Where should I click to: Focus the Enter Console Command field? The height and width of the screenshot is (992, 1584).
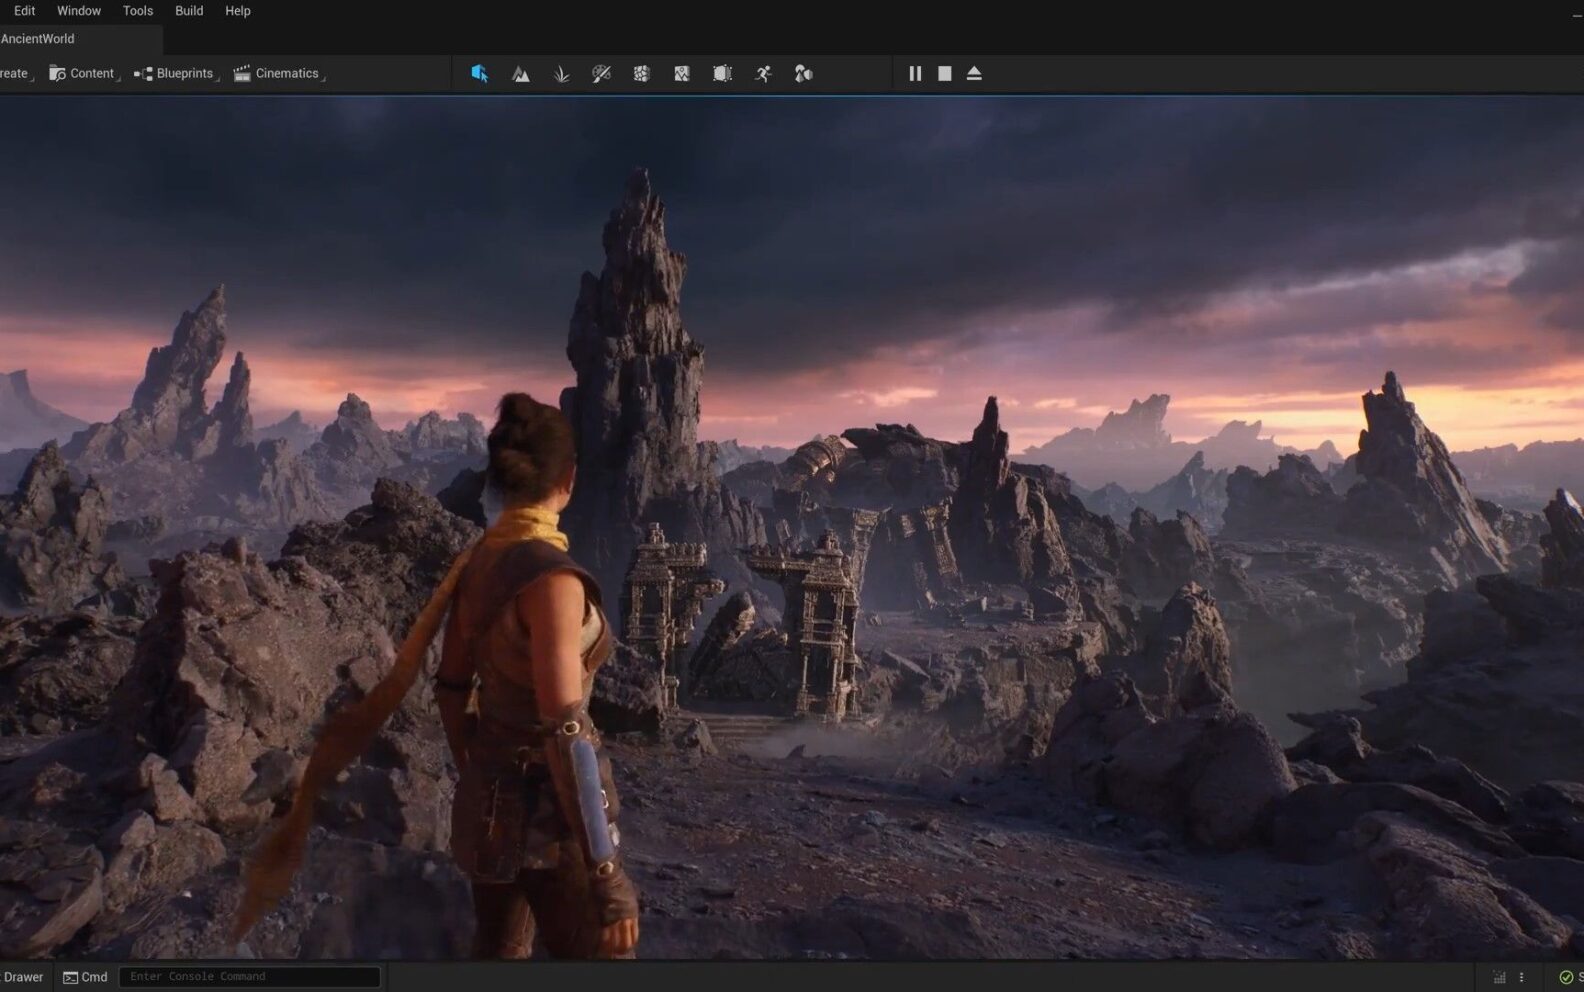click(x=250, y=977)
